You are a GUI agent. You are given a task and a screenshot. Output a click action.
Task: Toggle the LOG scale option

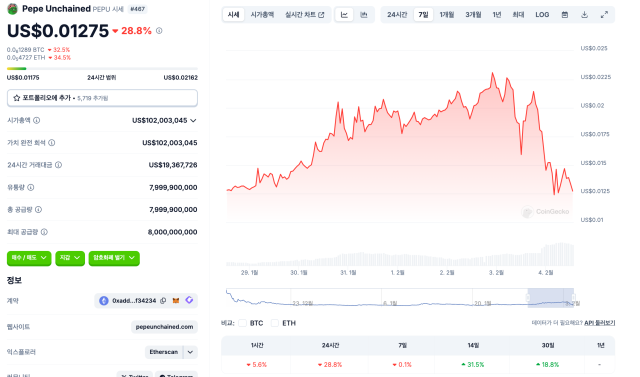click(542, 15)
